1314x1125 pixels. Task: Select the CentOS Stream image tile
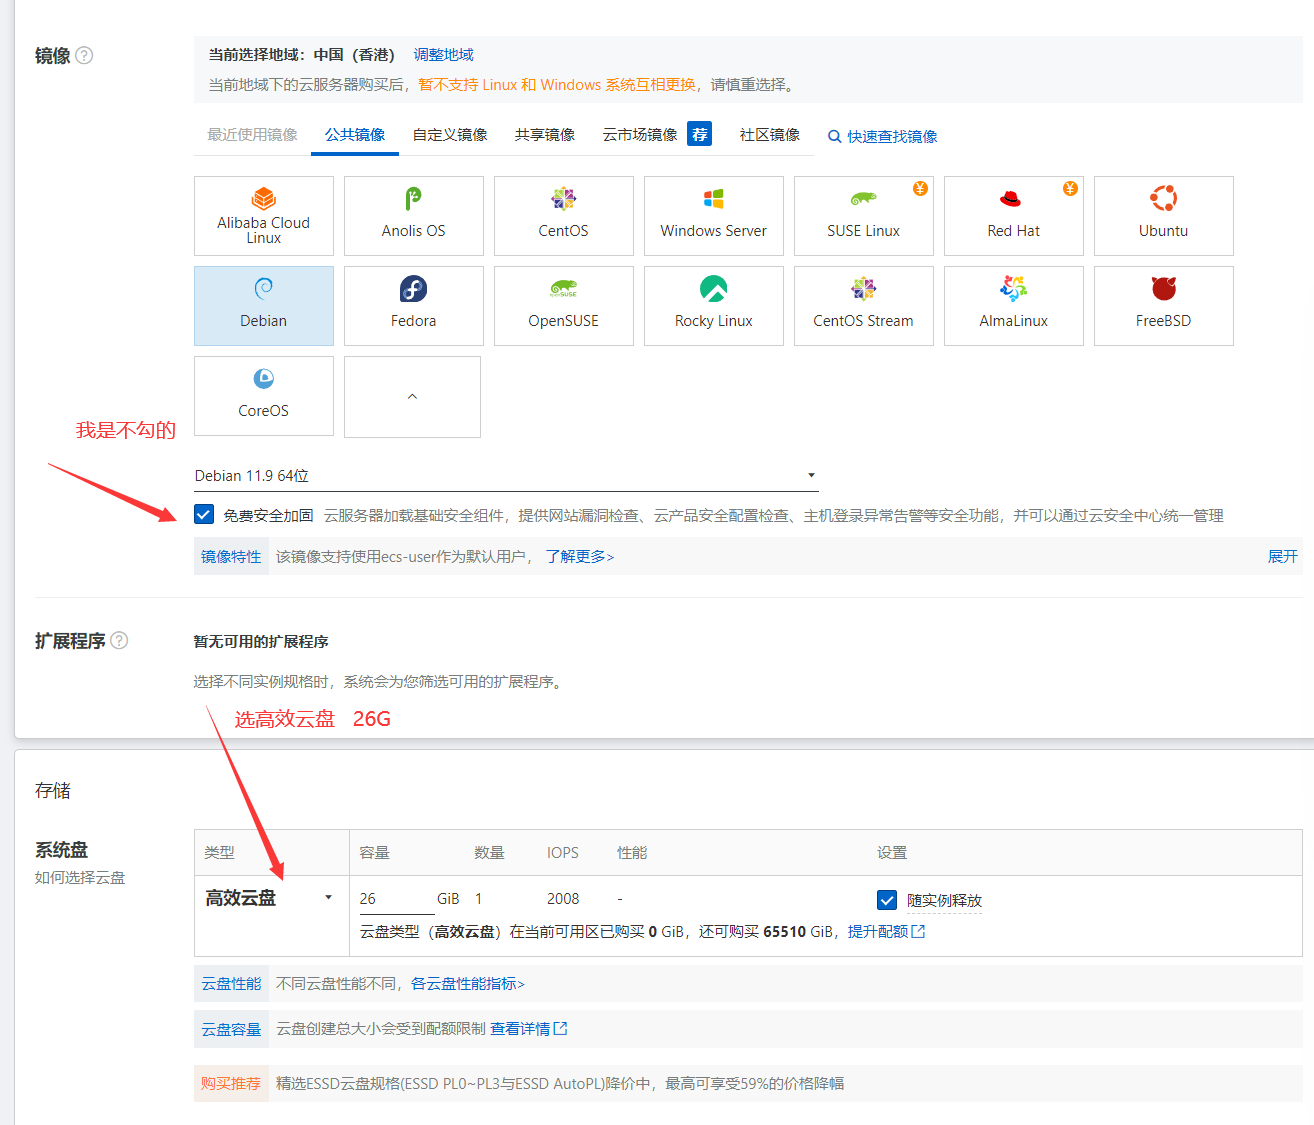pos(864,306)
